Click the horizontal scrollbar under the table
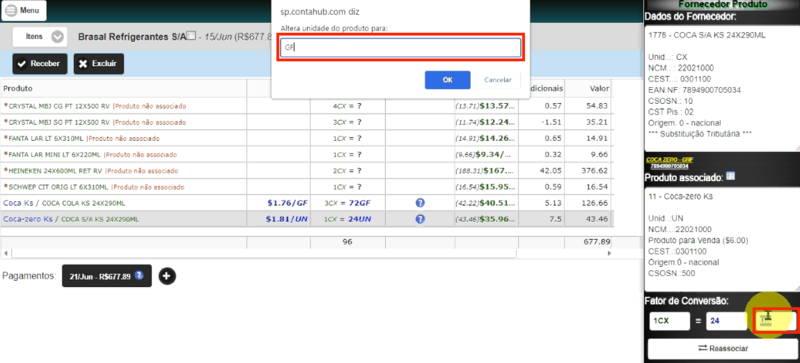 point(307,253)
